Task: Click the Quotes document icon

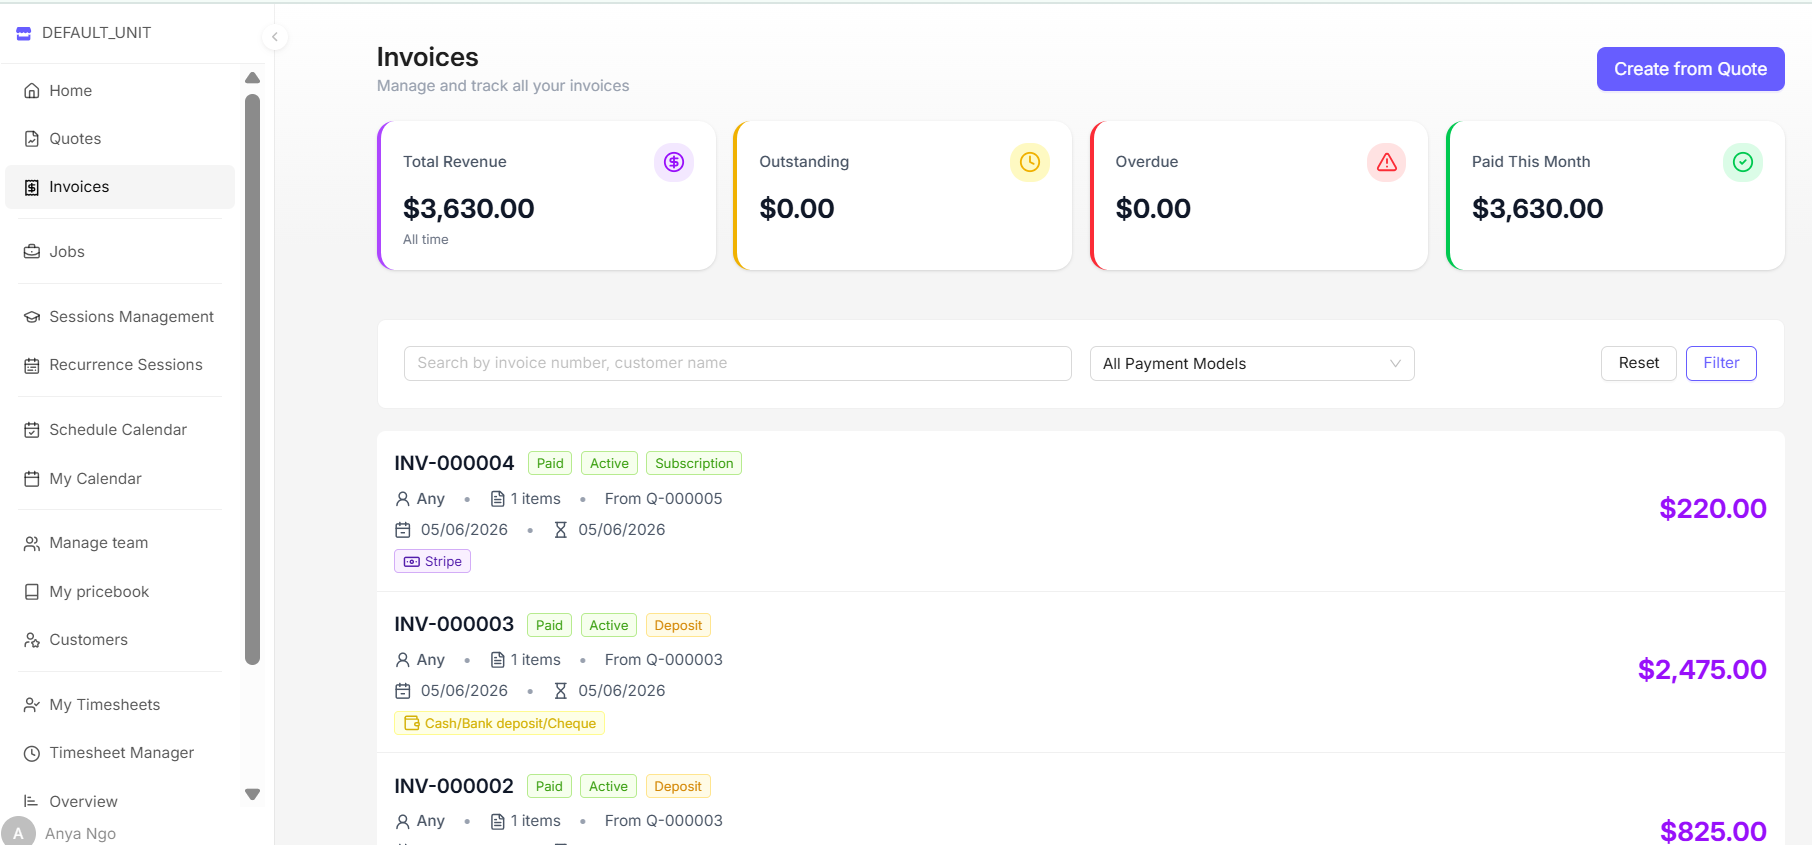Action: [32, 139]
